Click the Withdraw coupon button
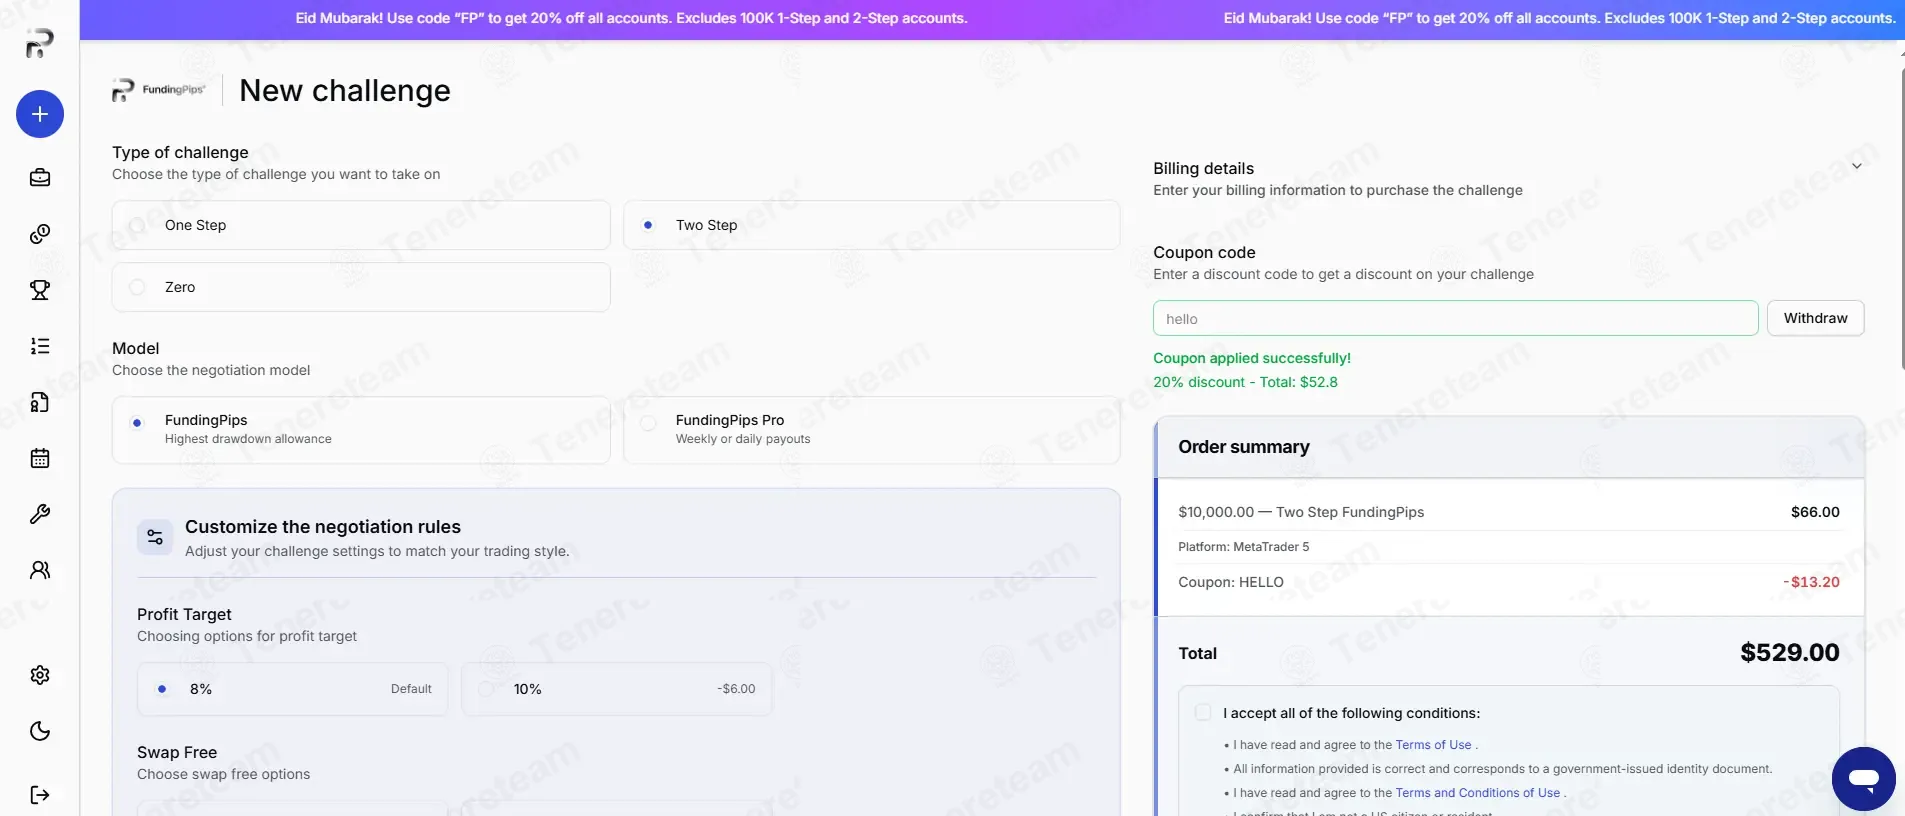The height and width of the screenshot is (816, 1905). pos(1815,318)
